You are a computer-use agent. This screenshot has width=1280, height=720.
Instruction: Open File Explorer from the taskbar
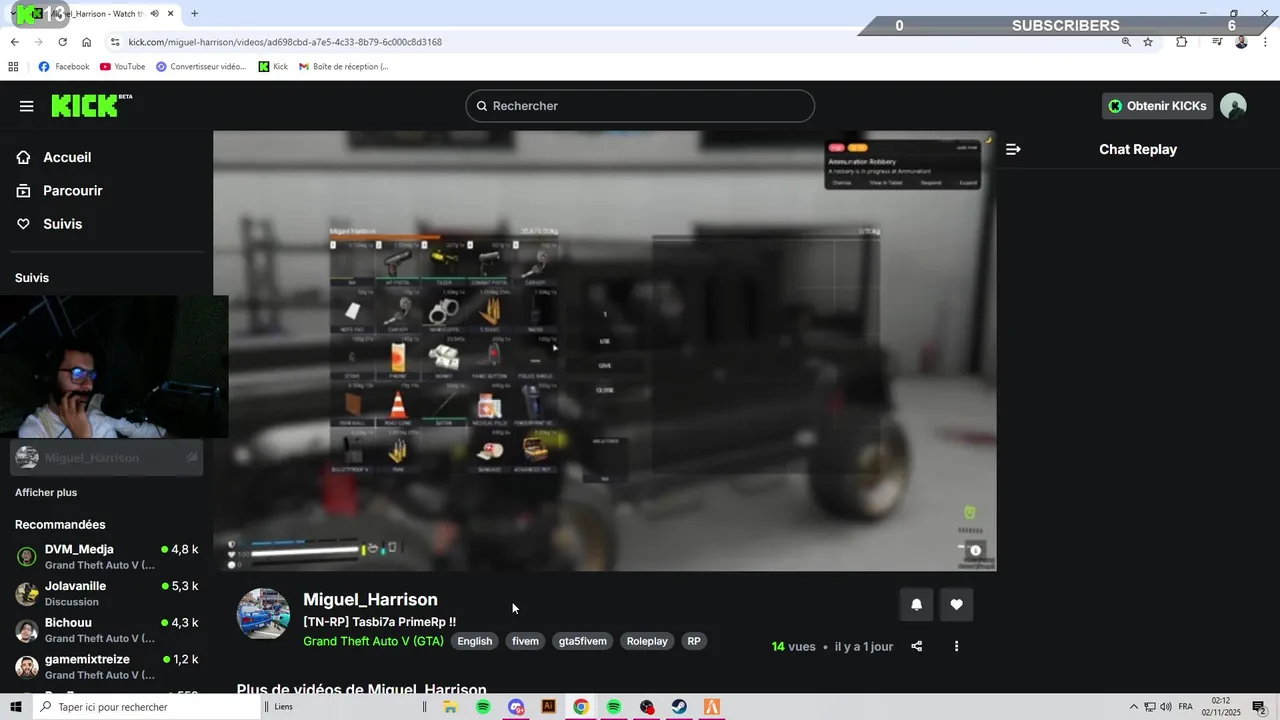(x=450, y=707)
